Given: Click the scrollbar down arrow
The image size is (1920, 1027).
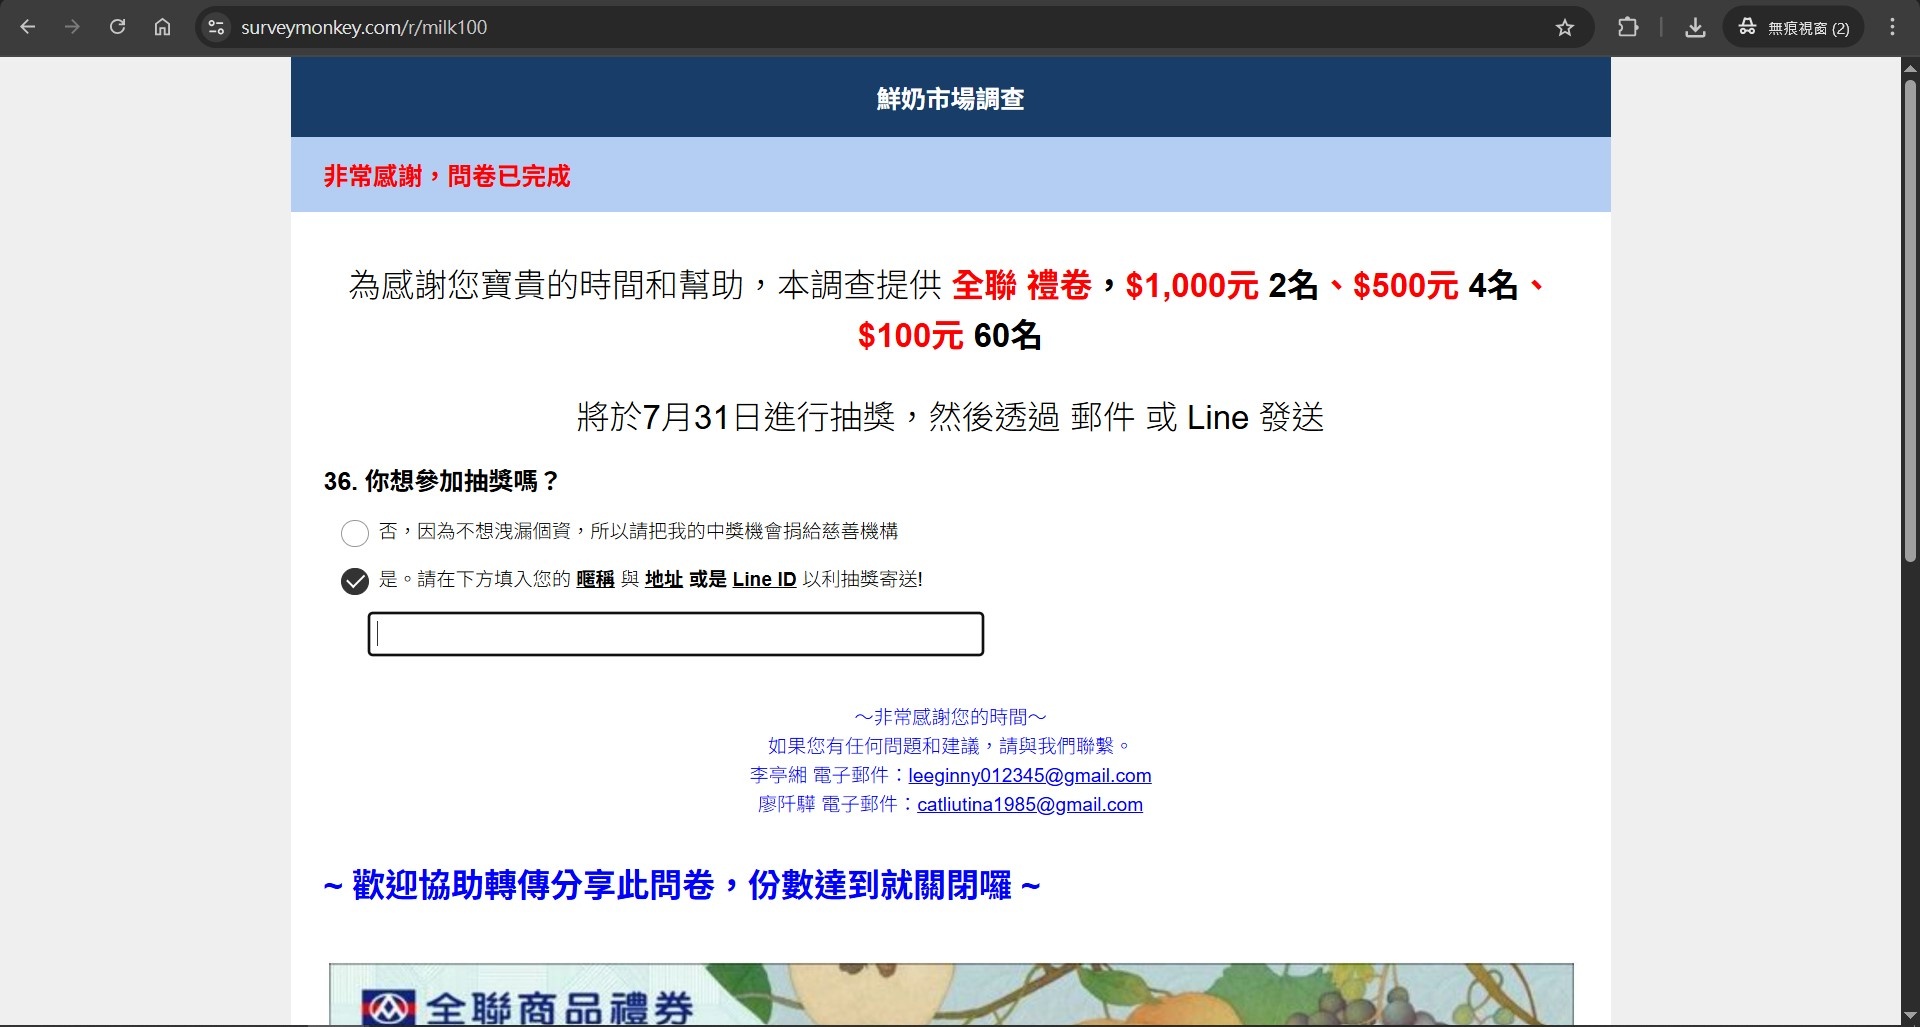Looking at the screenshot, I should [1910, 1016].
